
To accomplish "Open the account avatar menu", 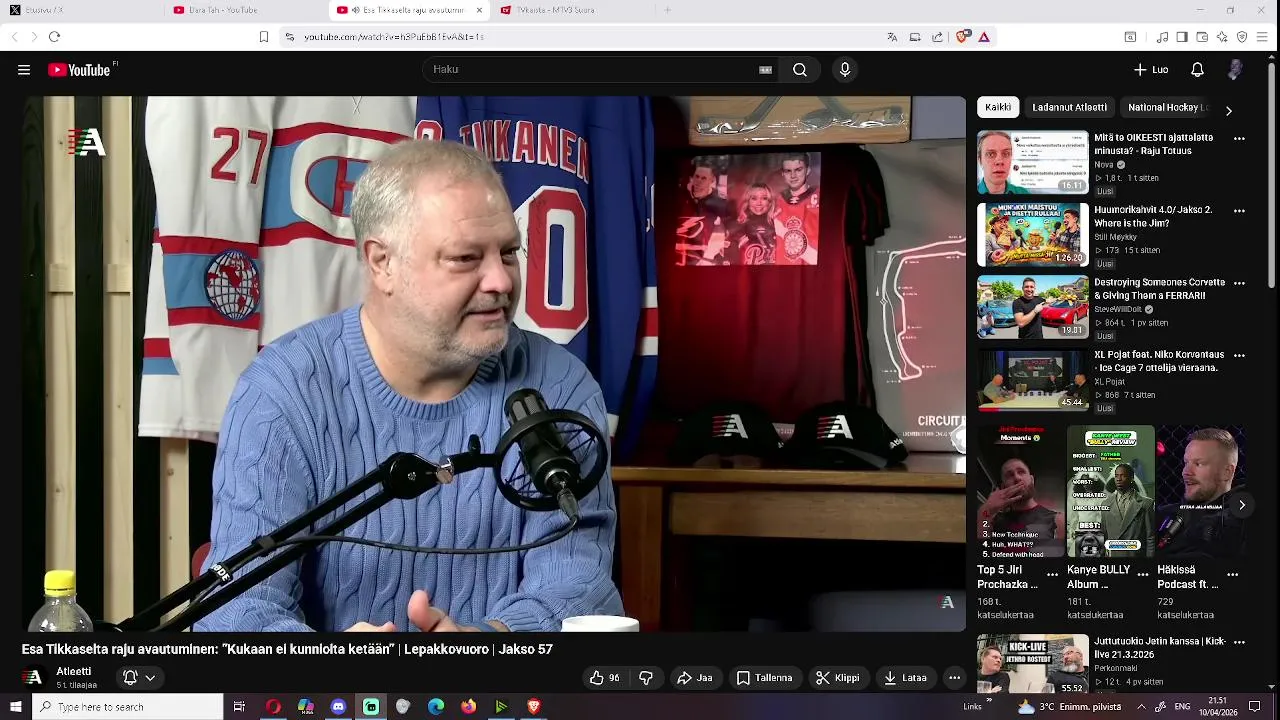I will [x=1235, y=70].
